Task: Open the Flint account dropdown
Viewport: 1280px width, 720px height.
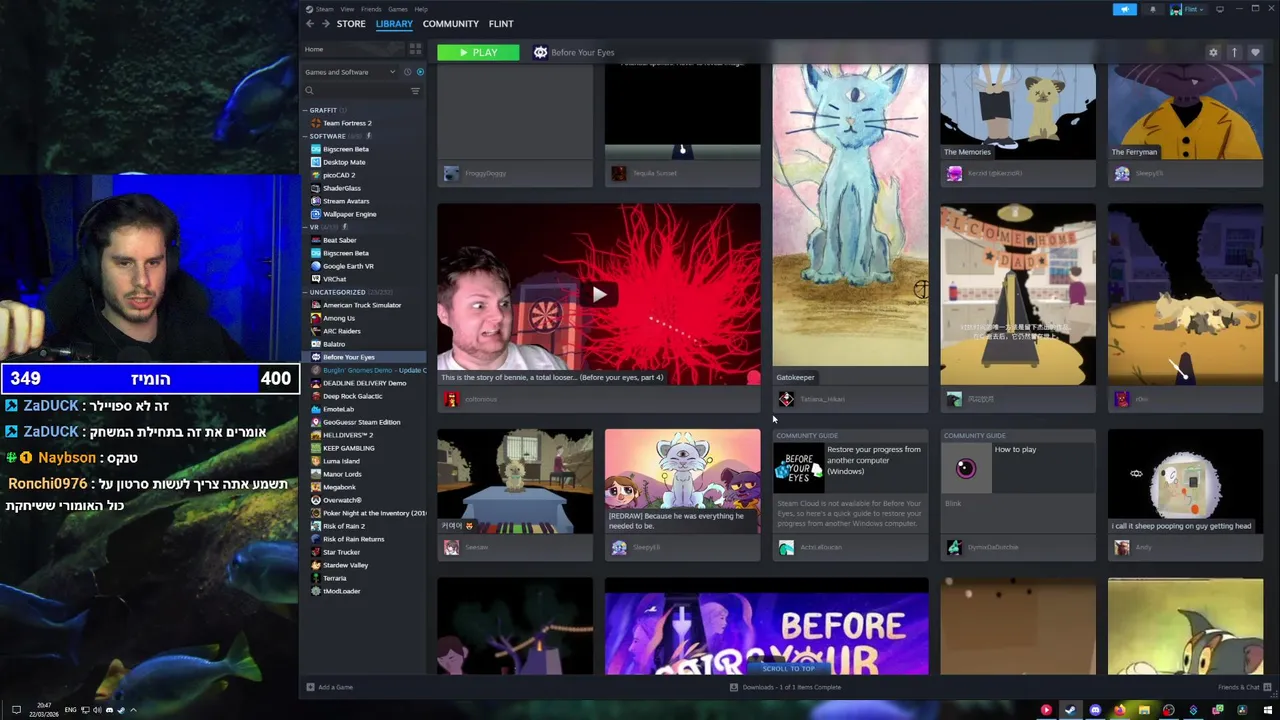Action: pyautogui.click(x=1187, y=9)
